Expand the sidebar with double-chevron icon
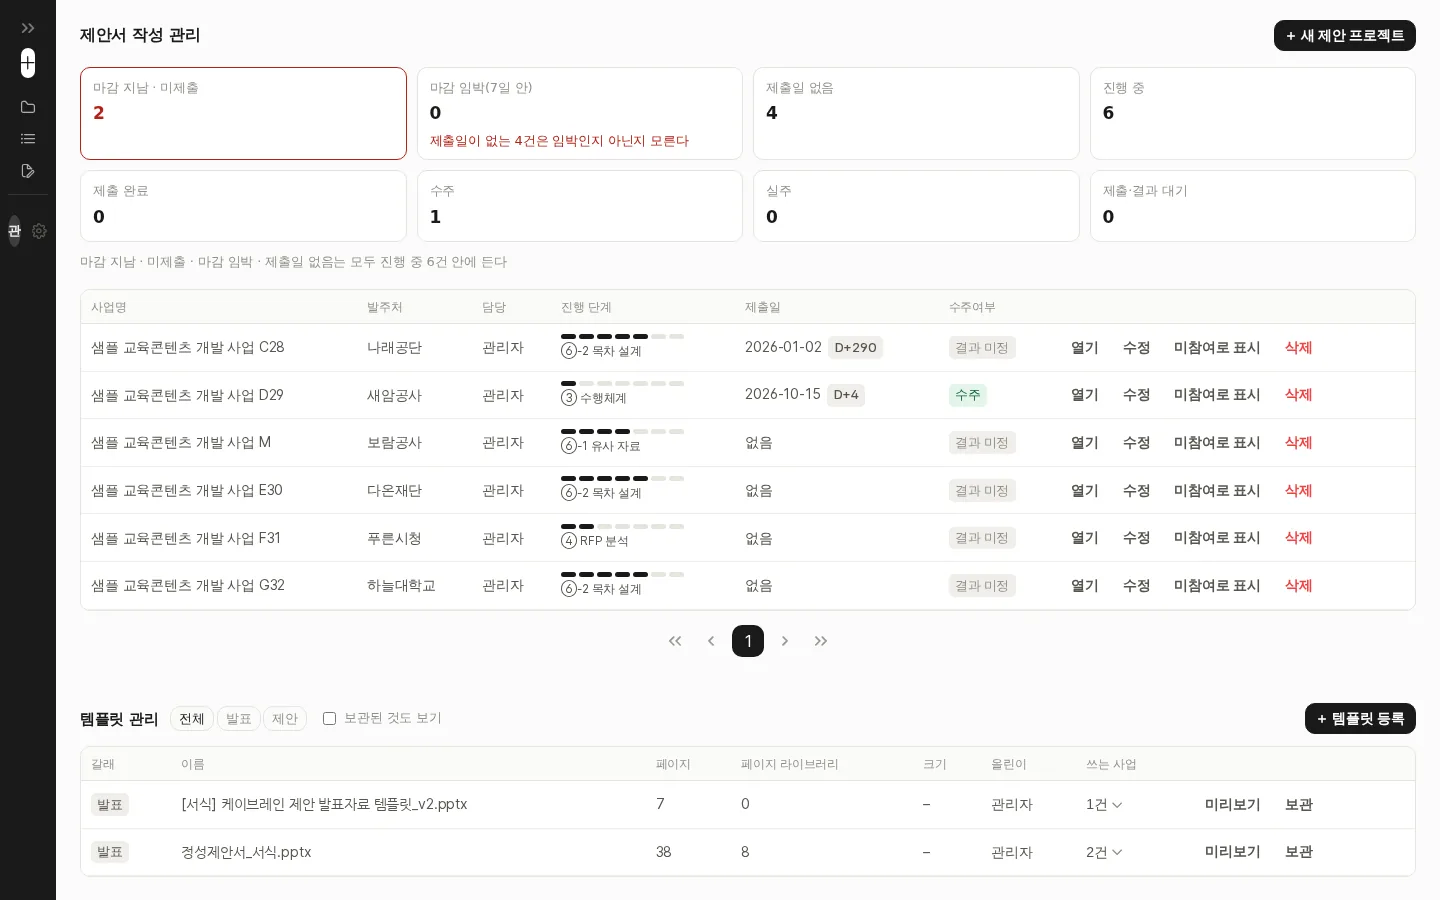Screen dimensions: 1440x900 click(x=28, y=28)
